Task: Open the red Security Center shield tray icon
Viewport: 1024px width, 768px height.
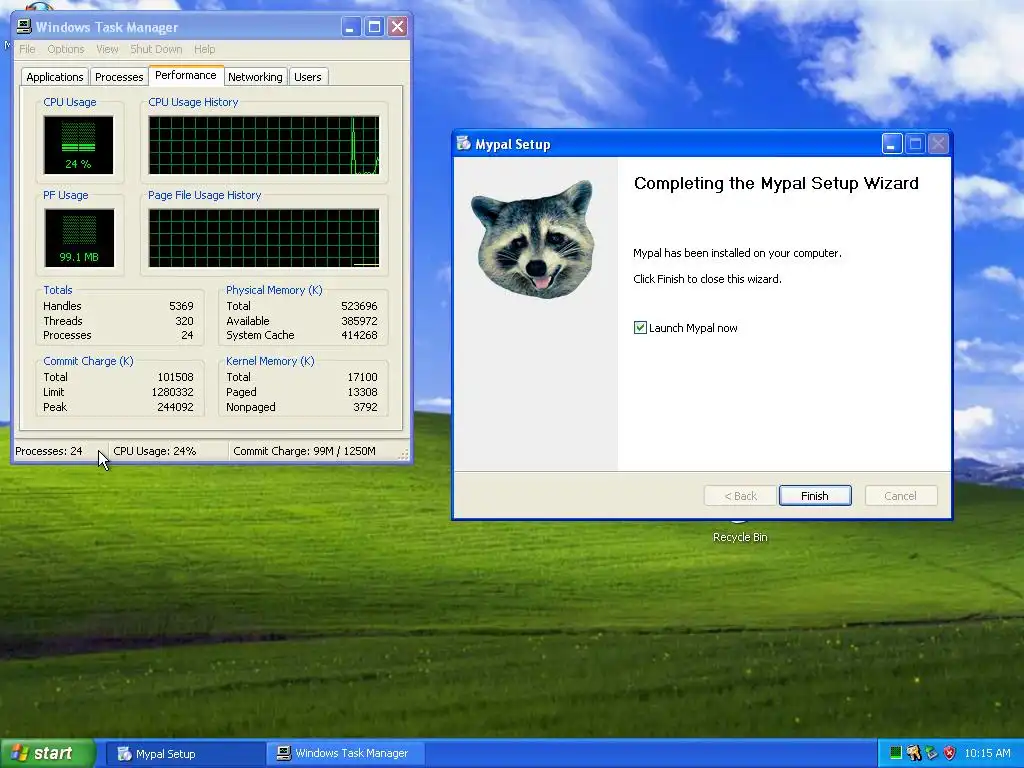Action: [x=949, y=753]
